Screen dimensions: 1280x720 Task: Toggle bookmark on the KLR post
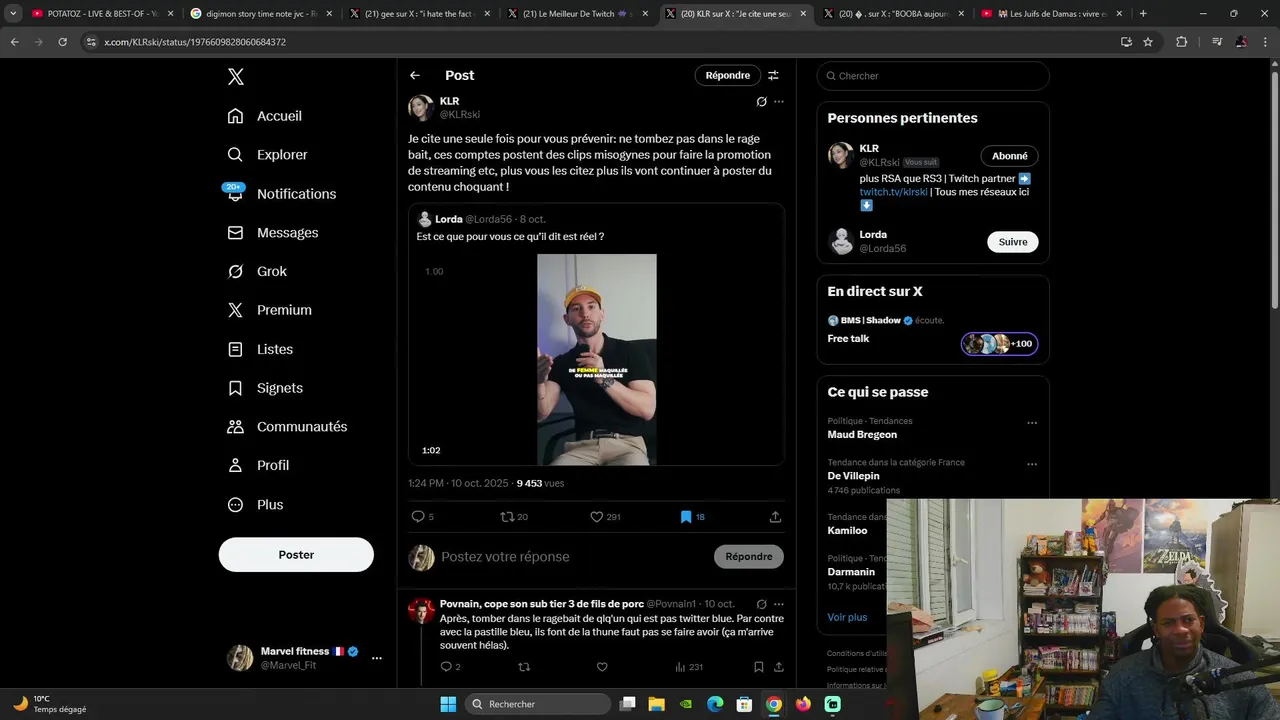pyautogui.click(x=686, y=517)
